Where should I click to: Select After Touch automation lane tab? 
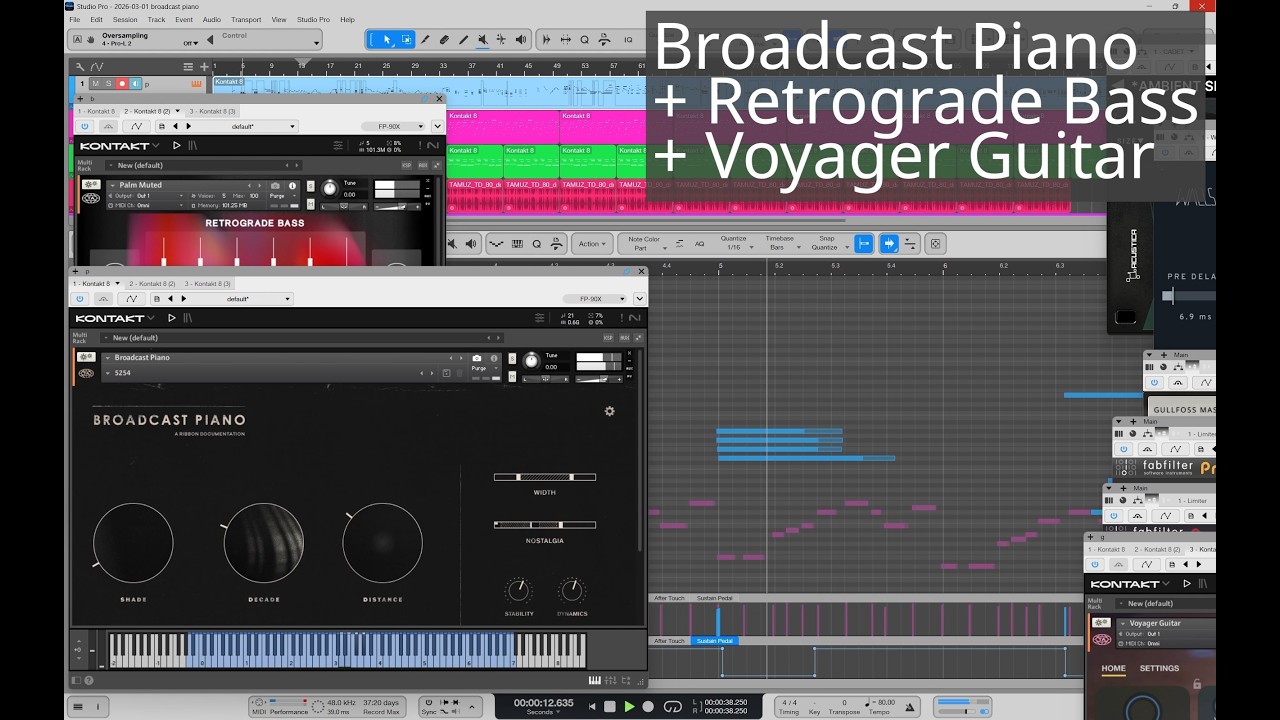pos(669,641)
